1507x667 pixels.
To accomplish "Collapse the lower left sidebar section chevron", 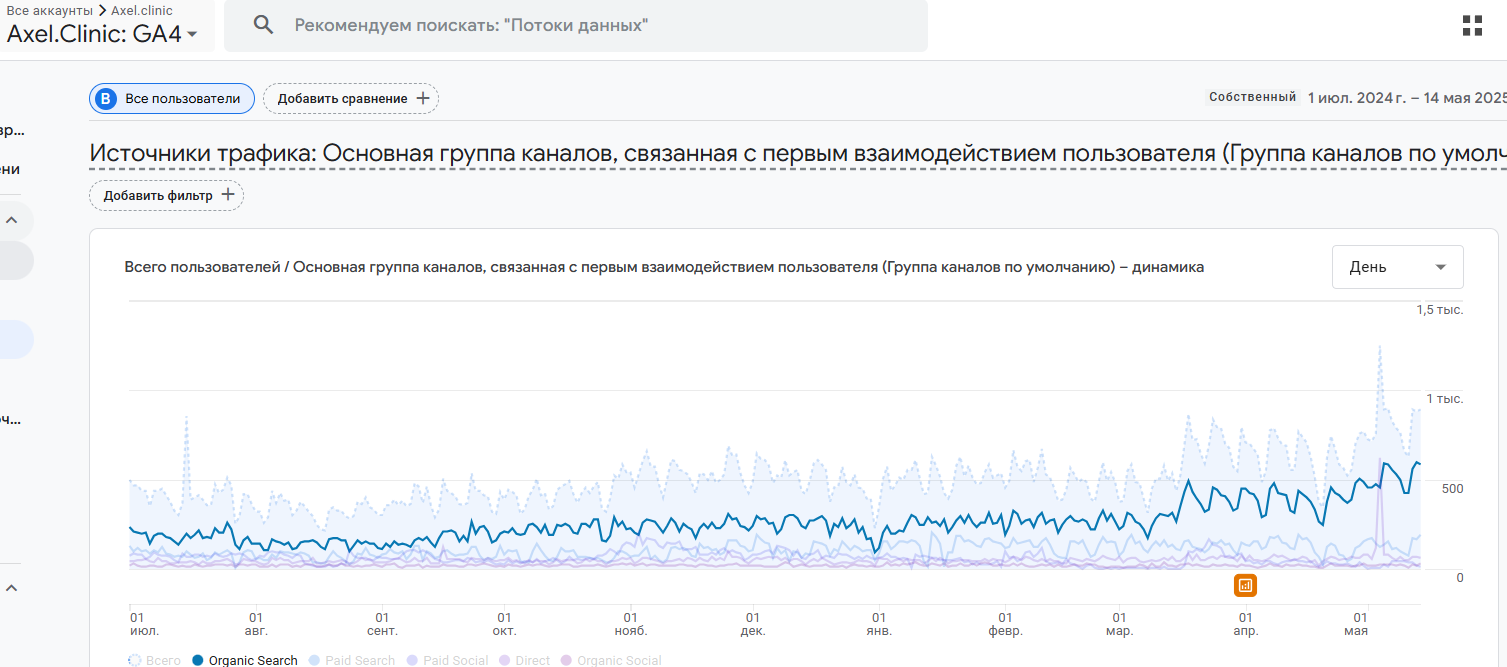I will coord(12,588).
